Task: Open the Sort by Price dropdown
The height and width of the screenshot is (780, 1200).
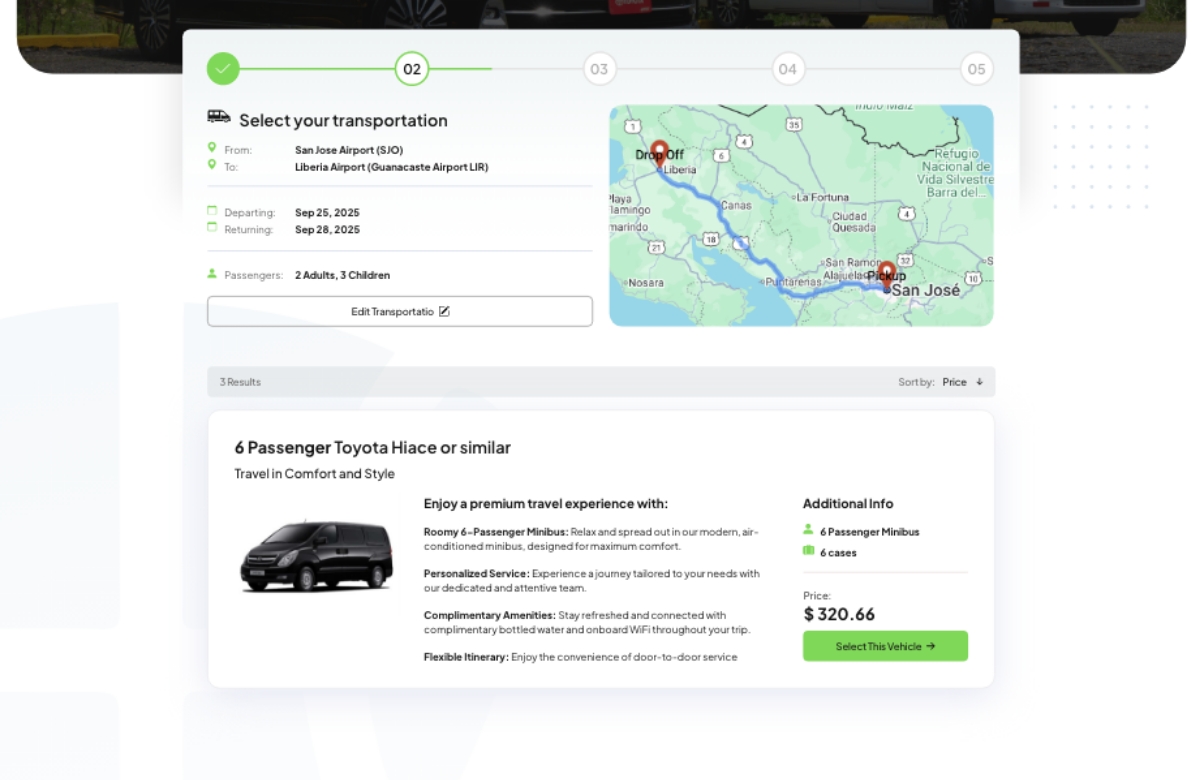Action: pyautogui.click(x=941, y=382)
